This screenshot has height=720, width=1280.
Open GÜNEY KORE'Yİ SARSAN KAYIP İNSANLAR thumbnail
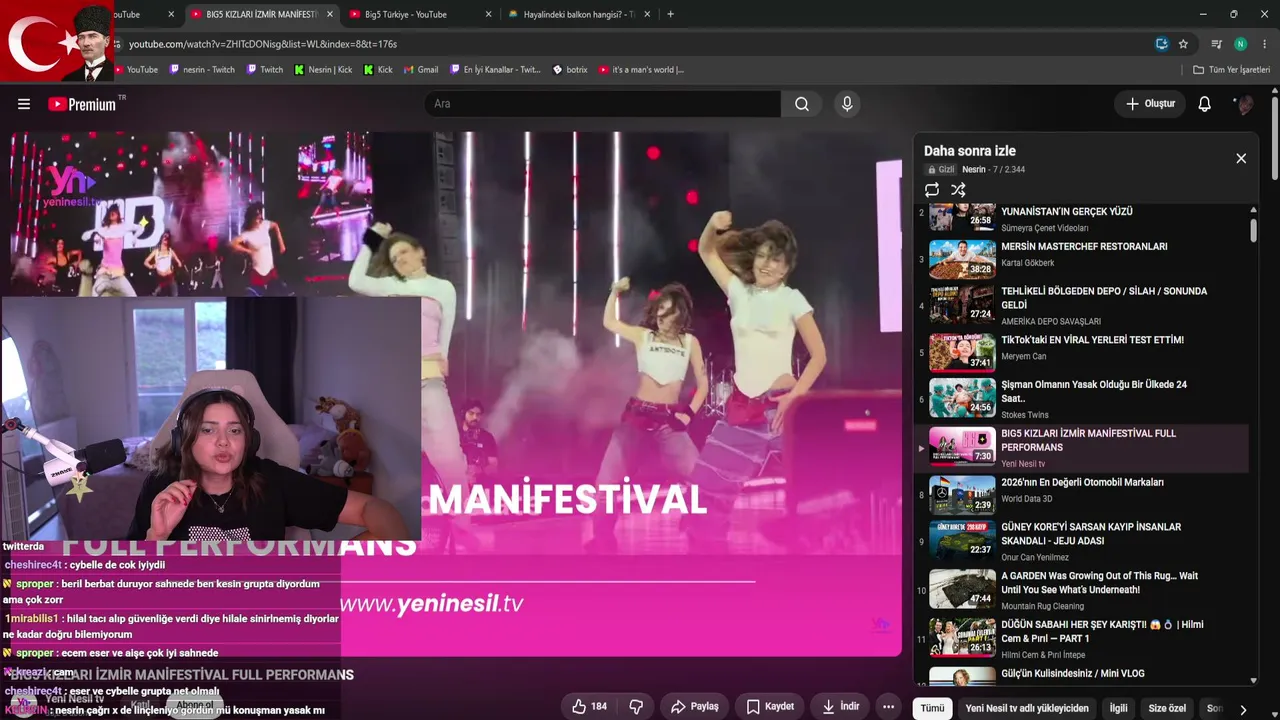[x=962, y=540]
